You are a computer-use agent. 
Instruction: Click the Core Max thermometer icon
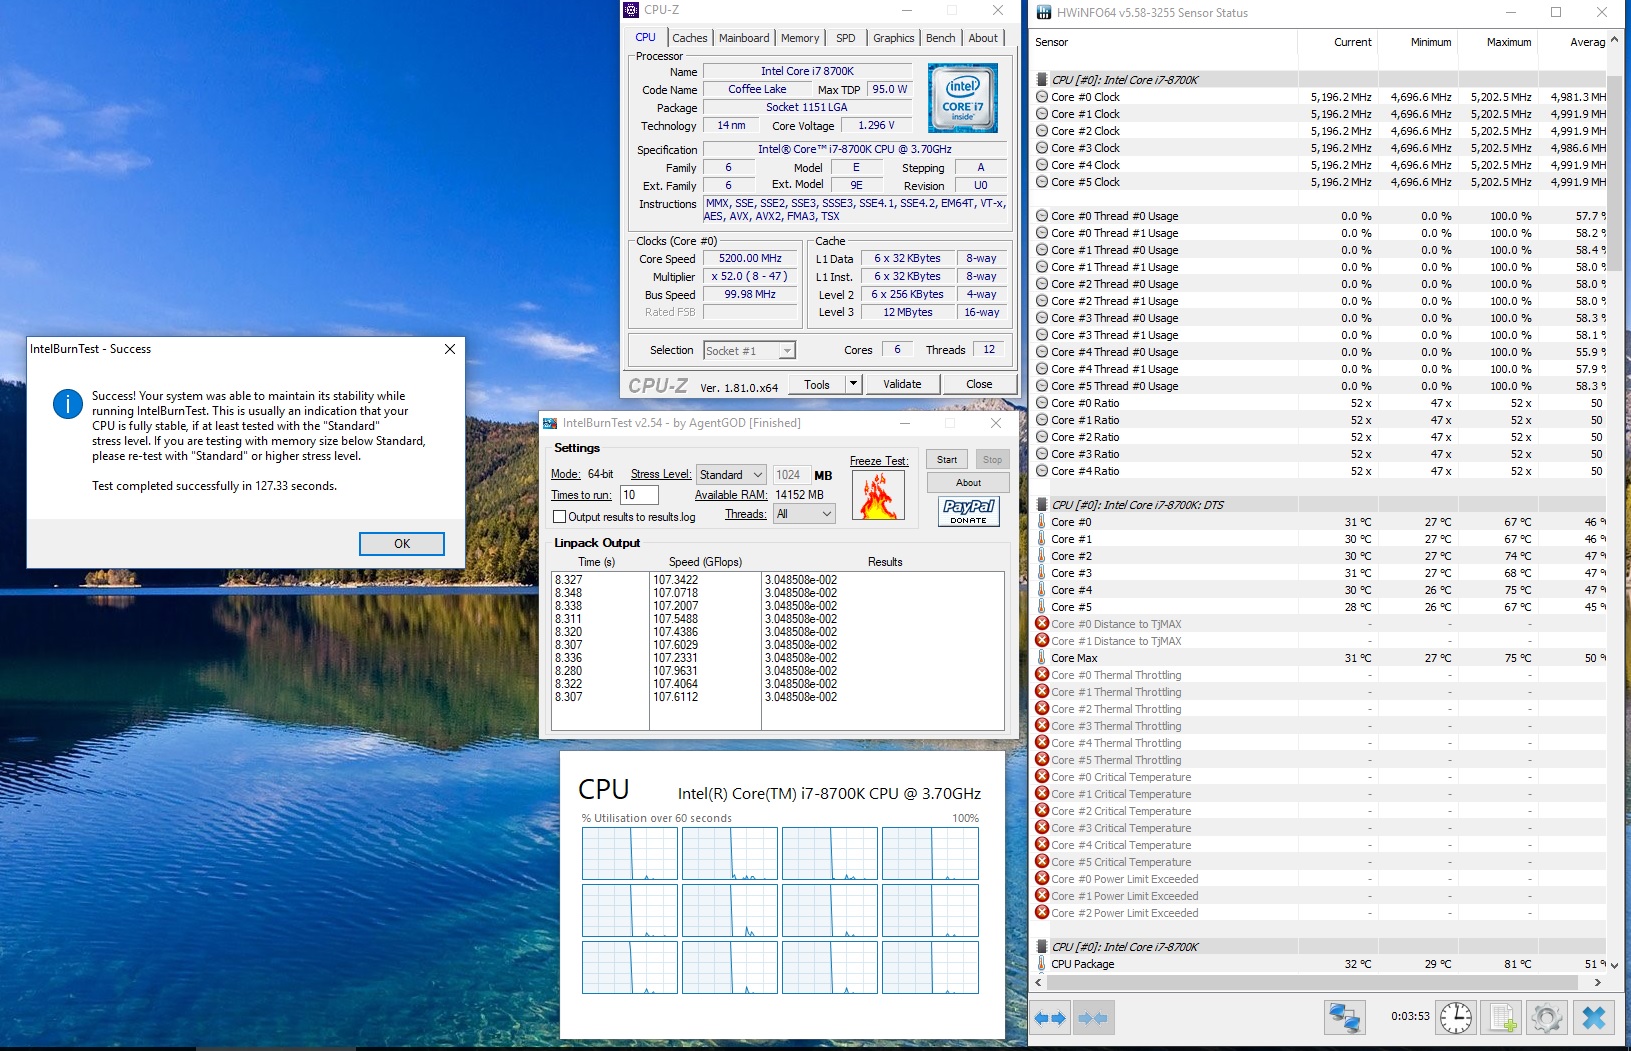point(1042,658)
